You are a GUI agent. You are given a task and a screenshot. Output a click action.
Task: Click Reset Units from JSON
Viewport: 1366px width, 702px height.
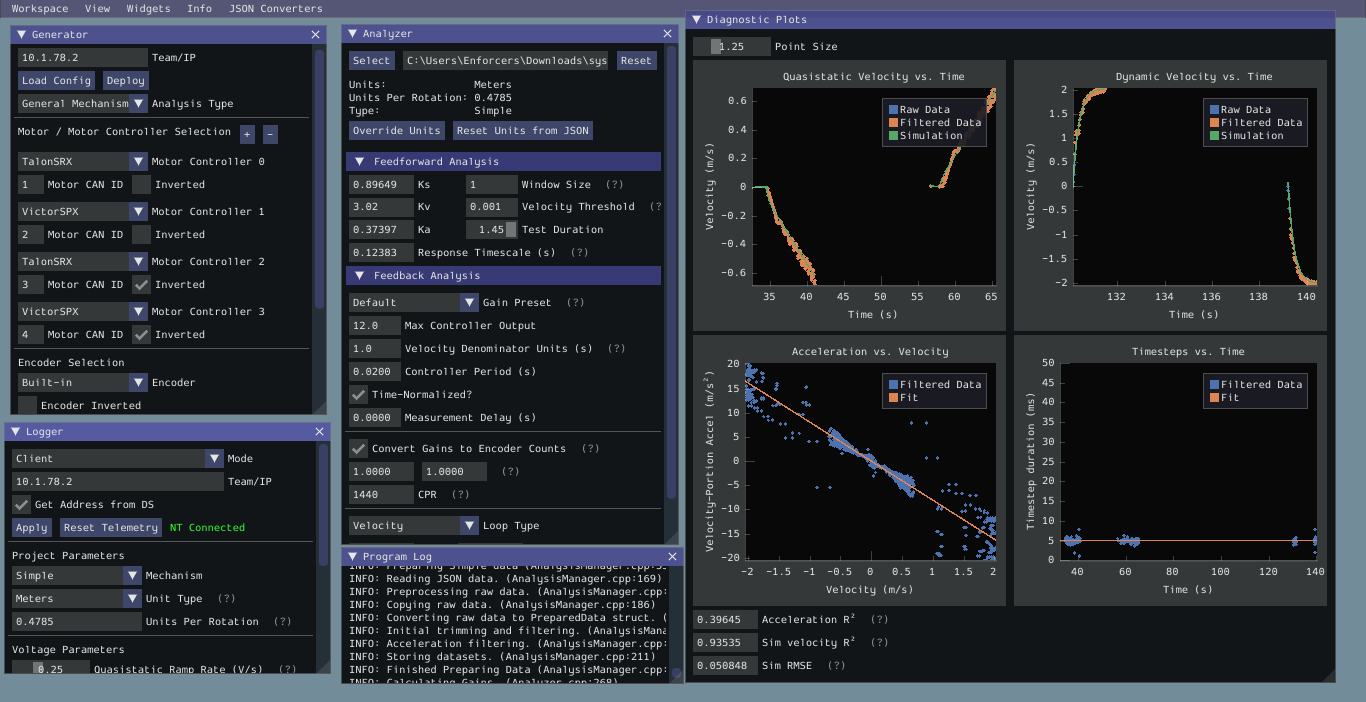point(522,130)
